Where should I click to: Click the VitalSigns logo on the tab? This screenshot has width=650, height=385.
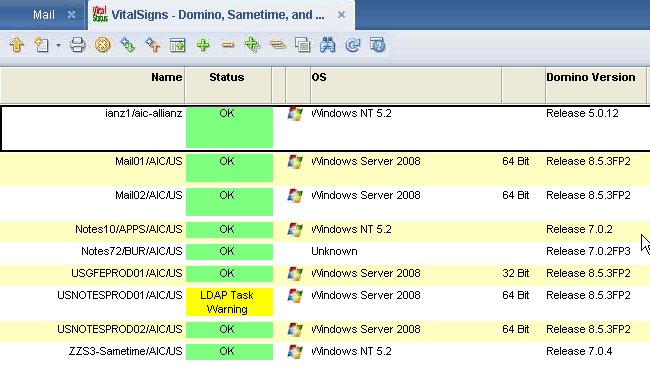click(100, 14)
